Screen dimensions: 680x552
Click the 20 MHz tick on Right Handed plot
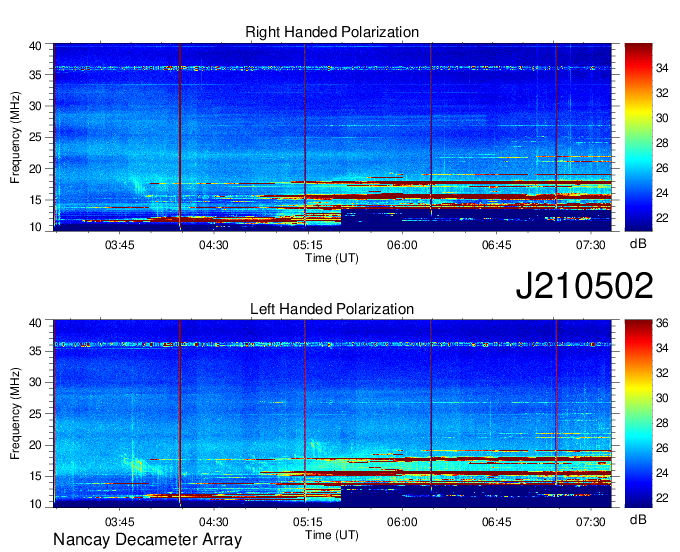click(35, 169)
